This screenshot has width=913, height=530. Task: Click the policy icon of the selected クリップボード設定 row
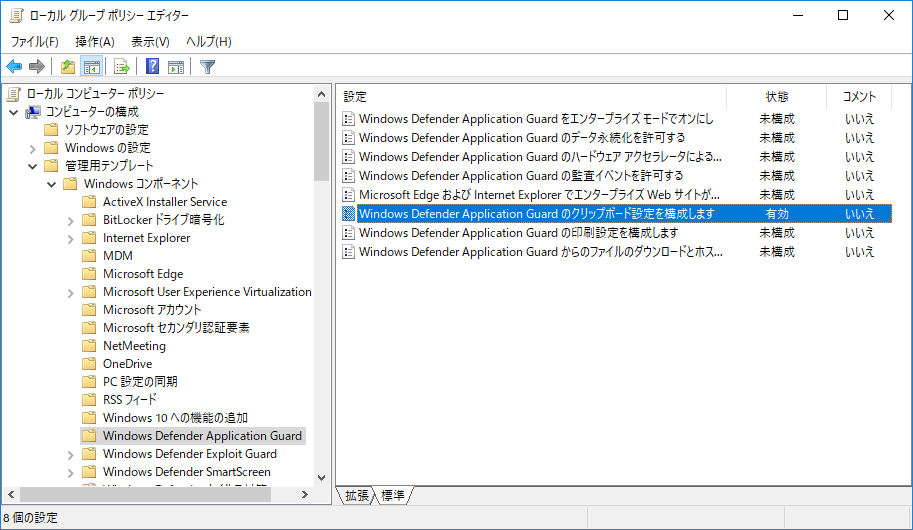(348, 214)
